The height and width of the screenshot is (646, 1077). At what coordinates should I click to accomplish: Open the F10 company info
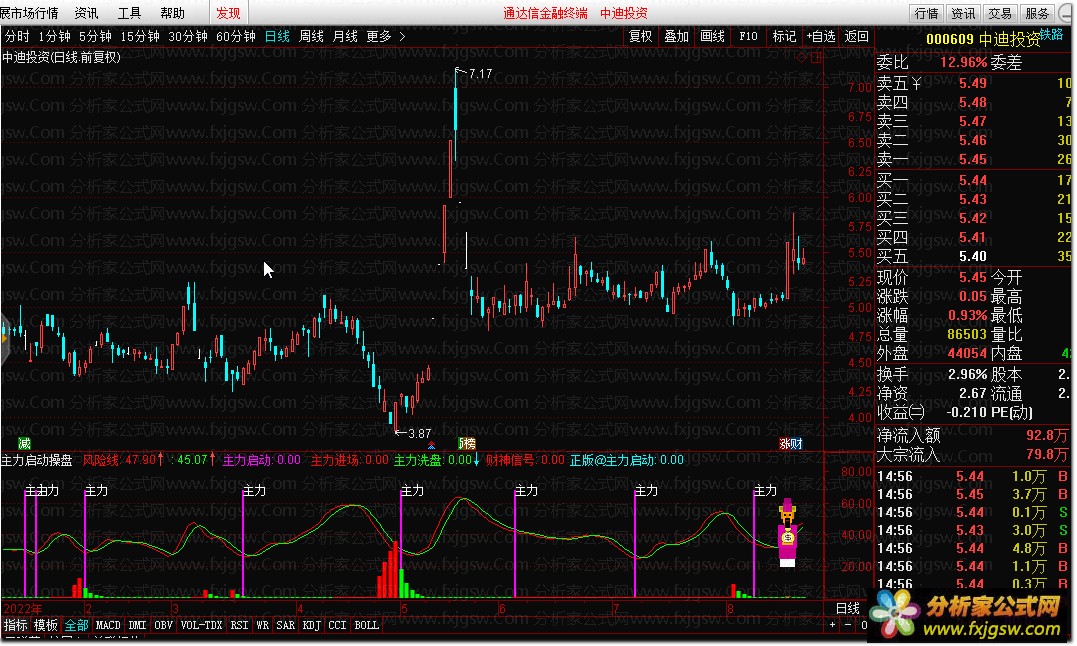pyautogui.click(x=748, y=36)
